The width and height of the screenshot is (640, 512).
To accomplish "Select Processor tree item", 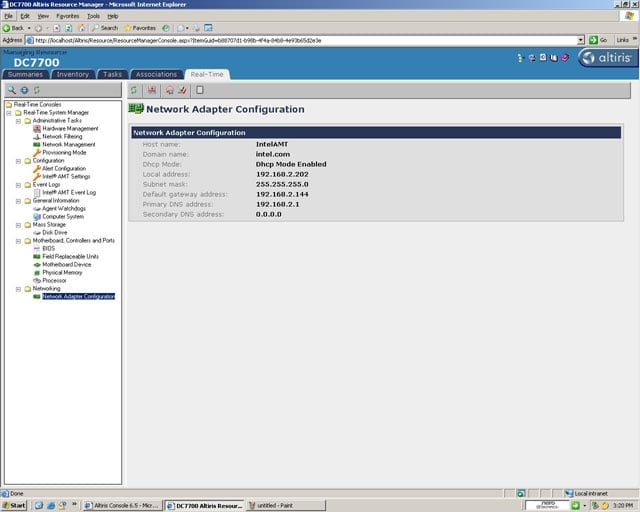I will 54,280.
